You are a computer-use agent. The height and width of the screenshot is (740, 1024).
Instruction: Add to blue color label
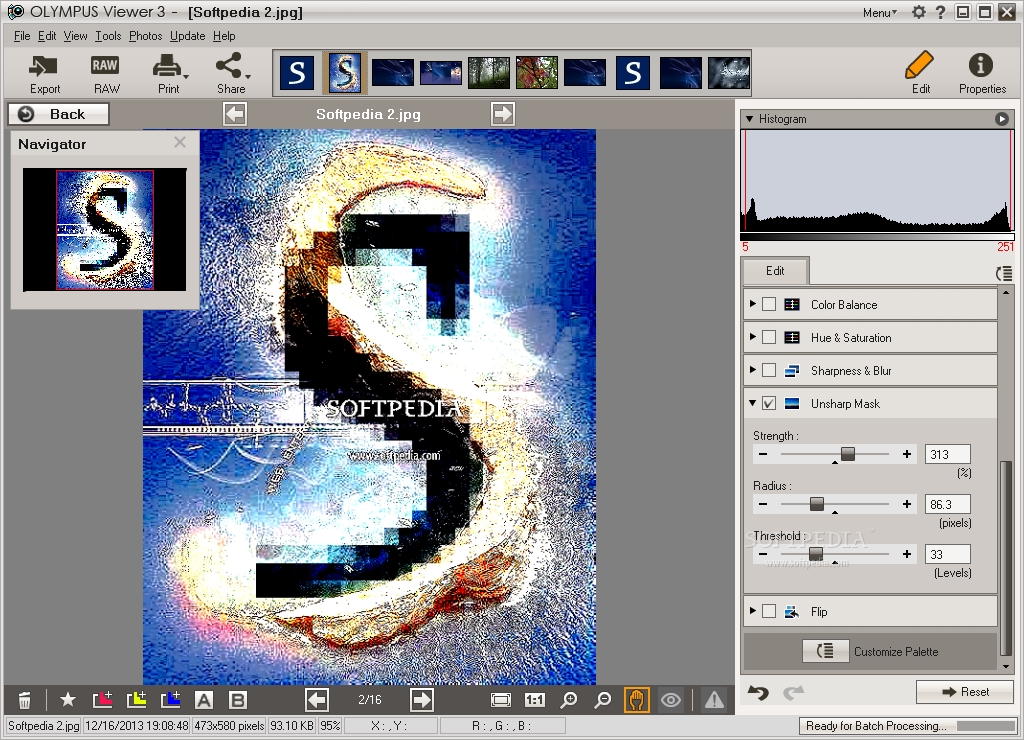(170, 700)
